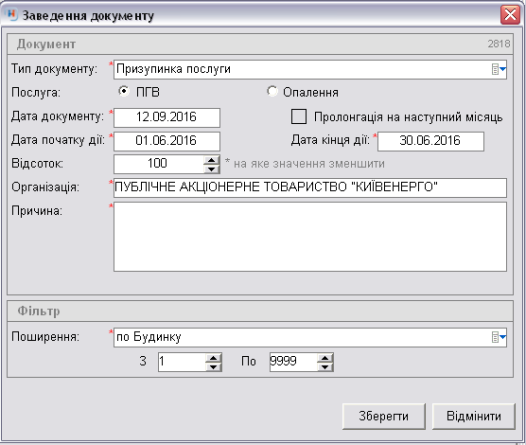The image size is (526, 445).
Task: Click into the Причина text area
Action: pos(310,237)
